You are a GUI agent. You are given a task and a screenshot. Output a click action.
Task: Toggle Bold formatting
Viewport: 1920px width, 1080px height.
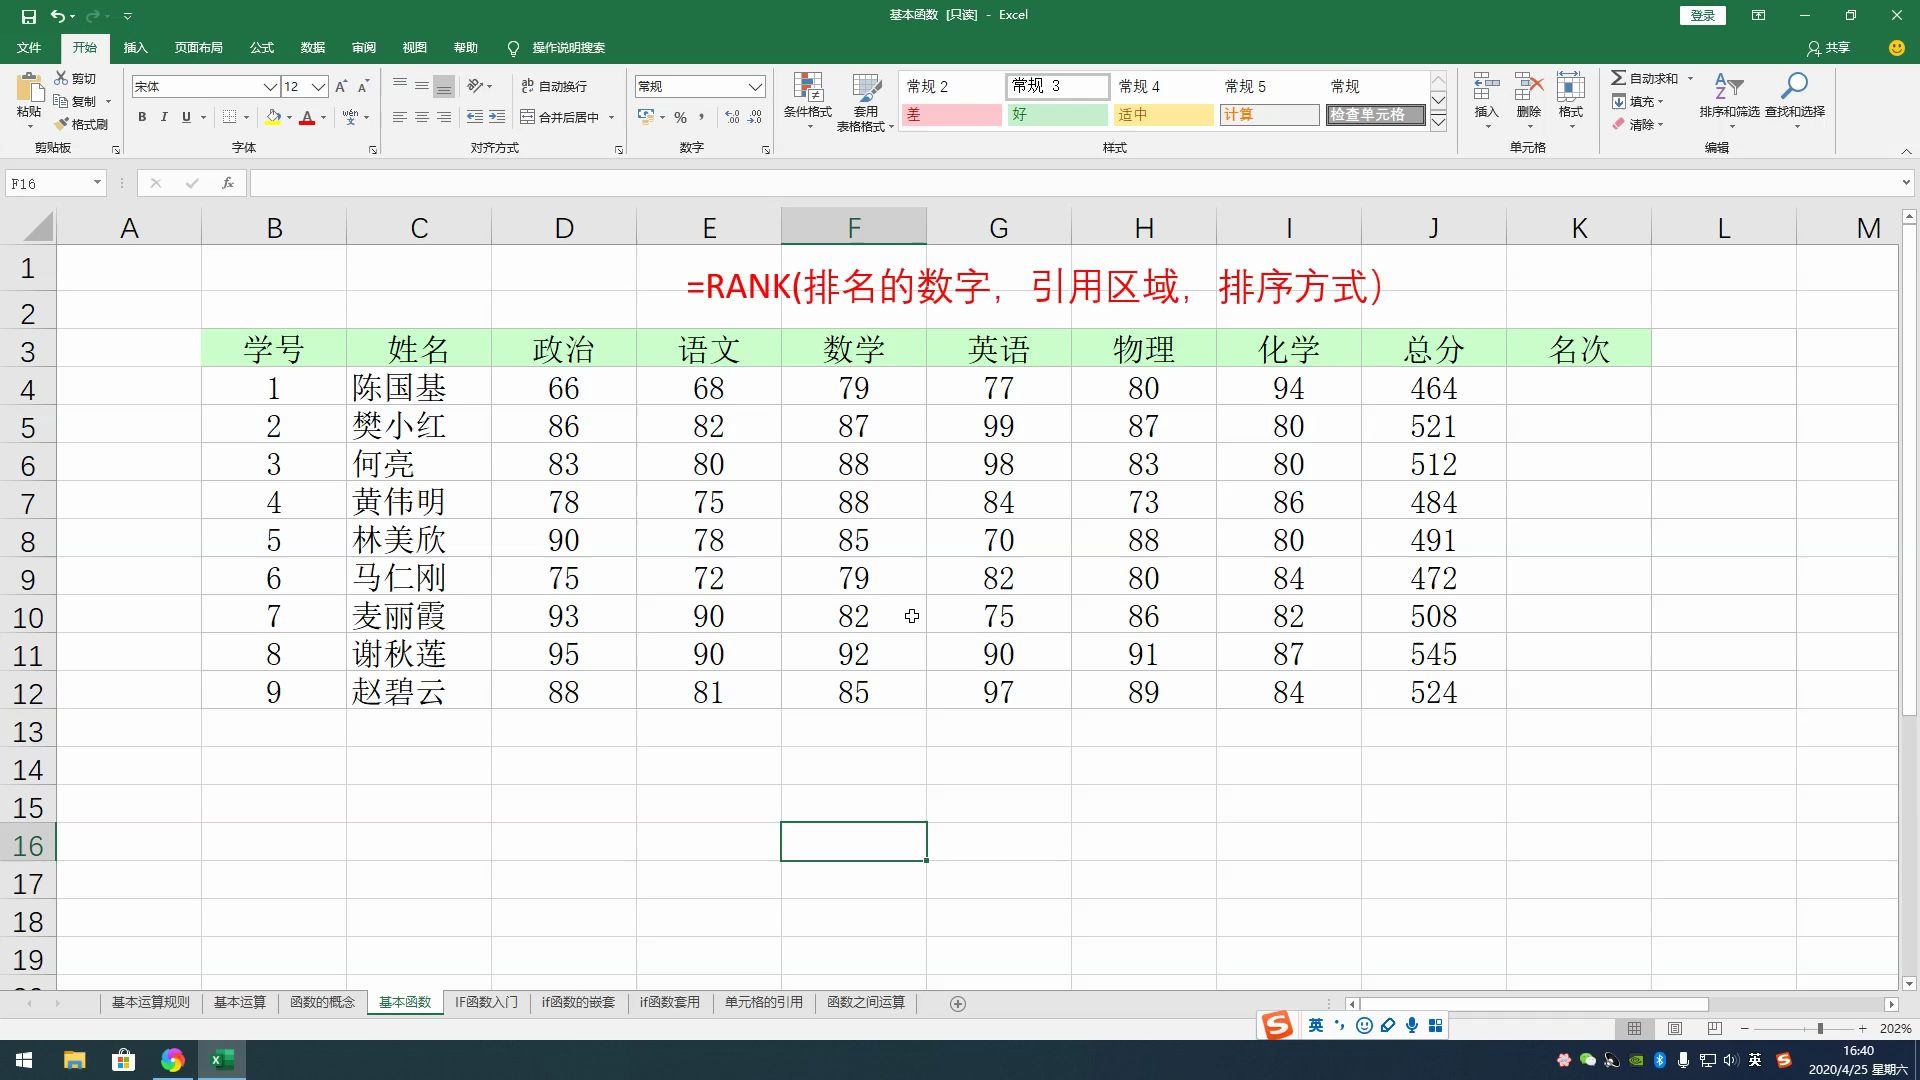coord(142,117)
